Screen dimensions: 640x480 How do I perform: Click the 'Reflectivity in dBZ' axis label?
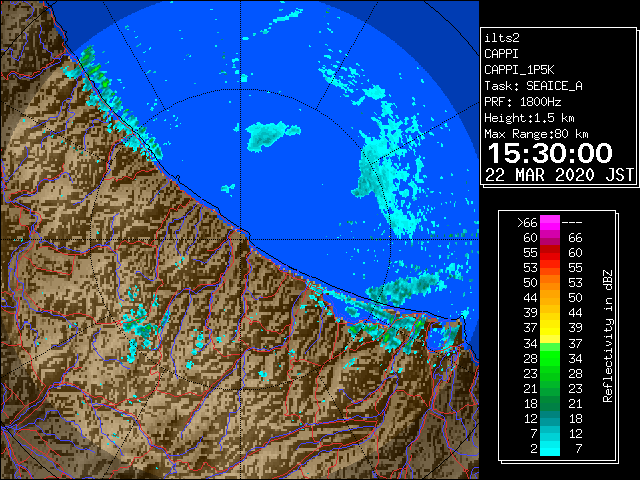pyautogui.click(x=608, y=336)
